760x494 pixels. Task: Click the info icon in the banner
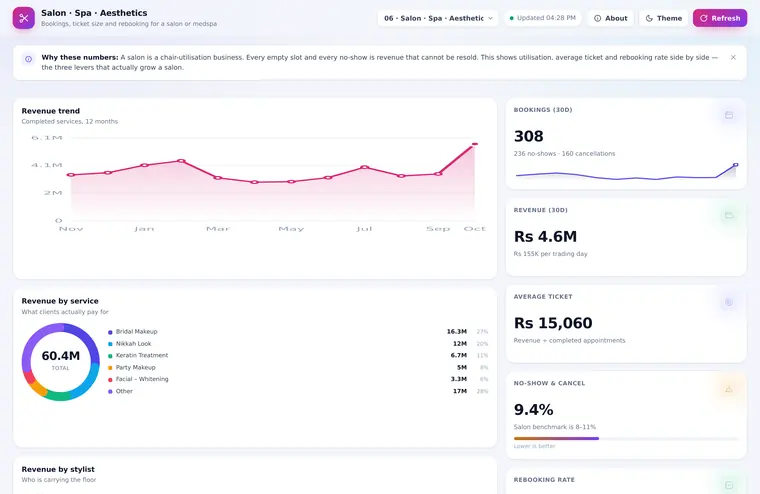click(29, 59)
